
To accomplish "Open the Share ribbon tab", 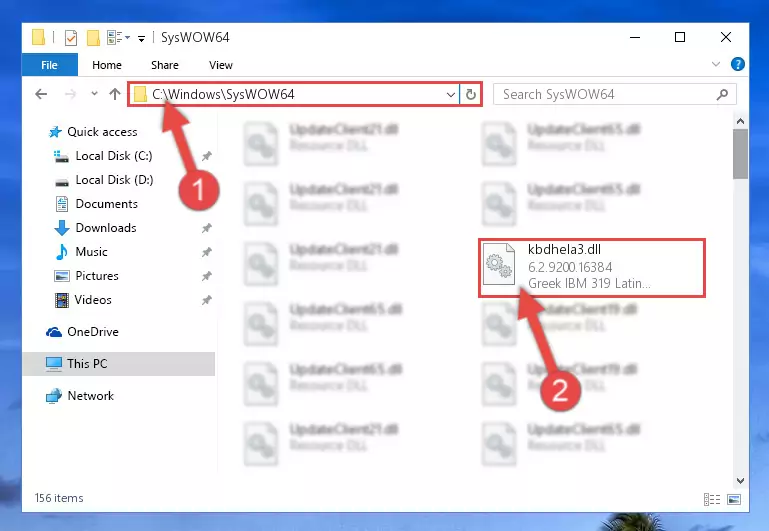I will 165,65.
